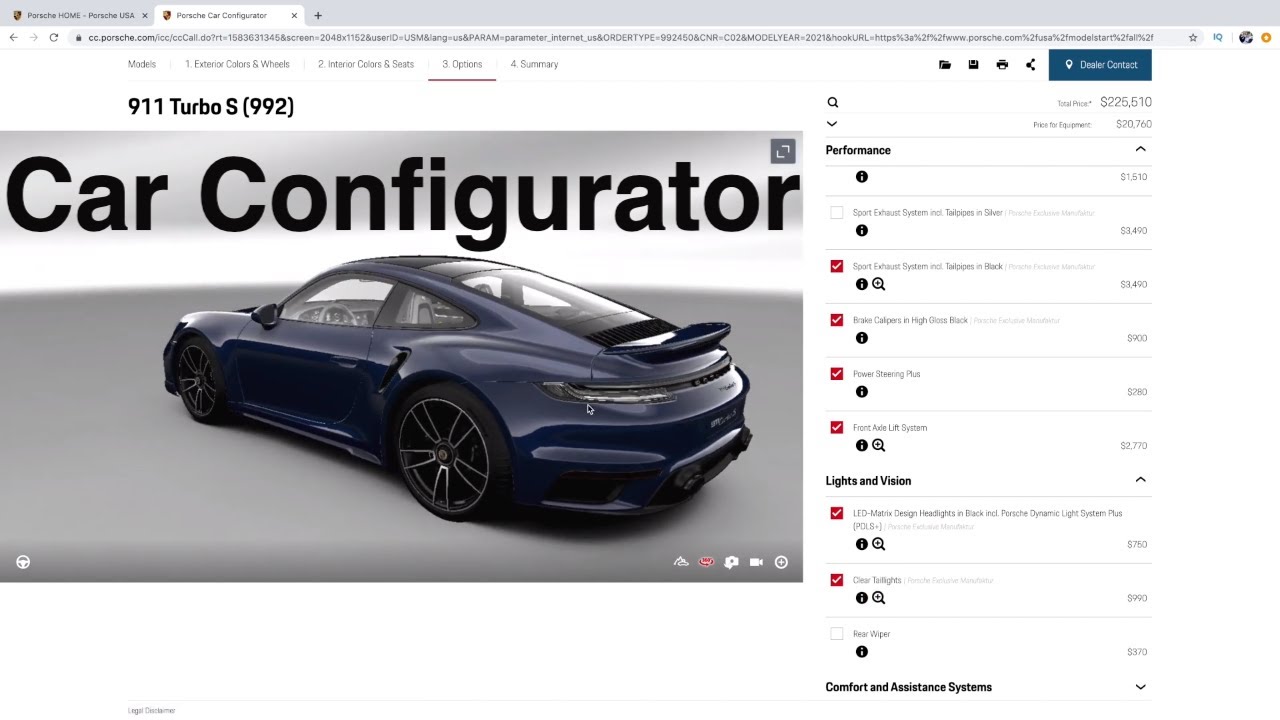Go to the Models step

click(142, 64)
